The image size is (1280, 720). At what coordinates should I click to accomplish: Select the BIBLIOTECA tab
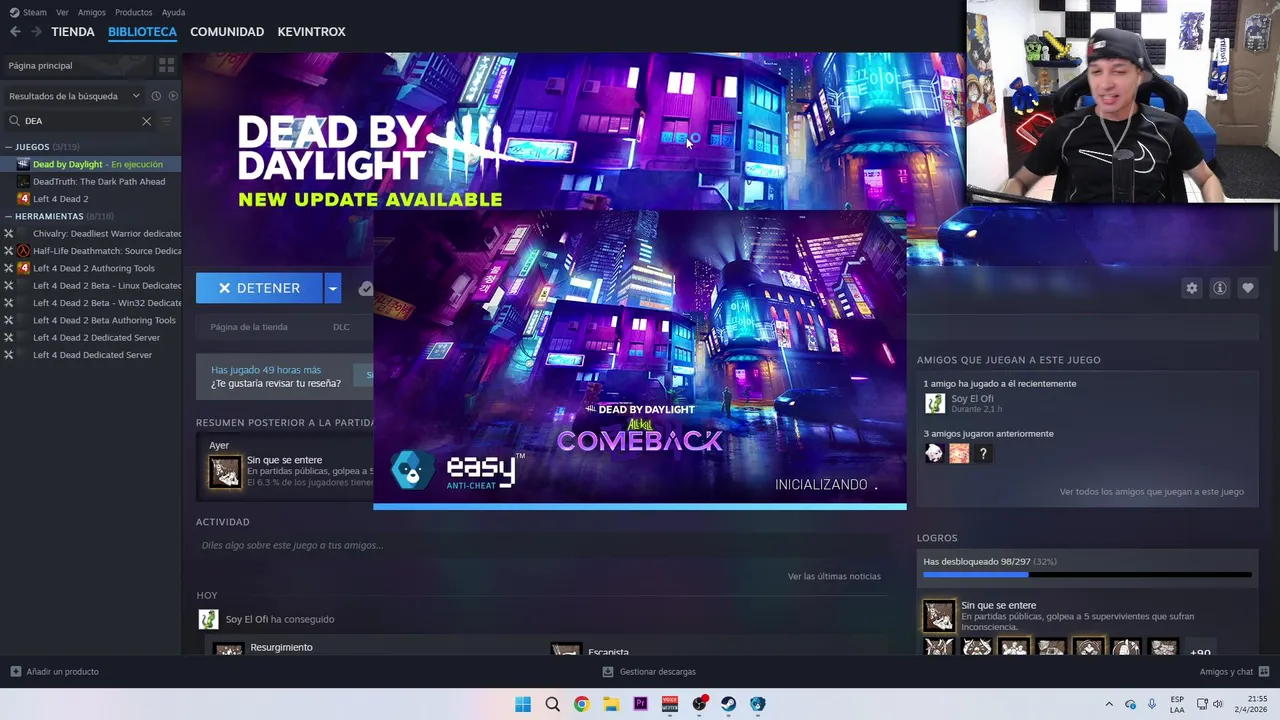[x=142, y=32]
